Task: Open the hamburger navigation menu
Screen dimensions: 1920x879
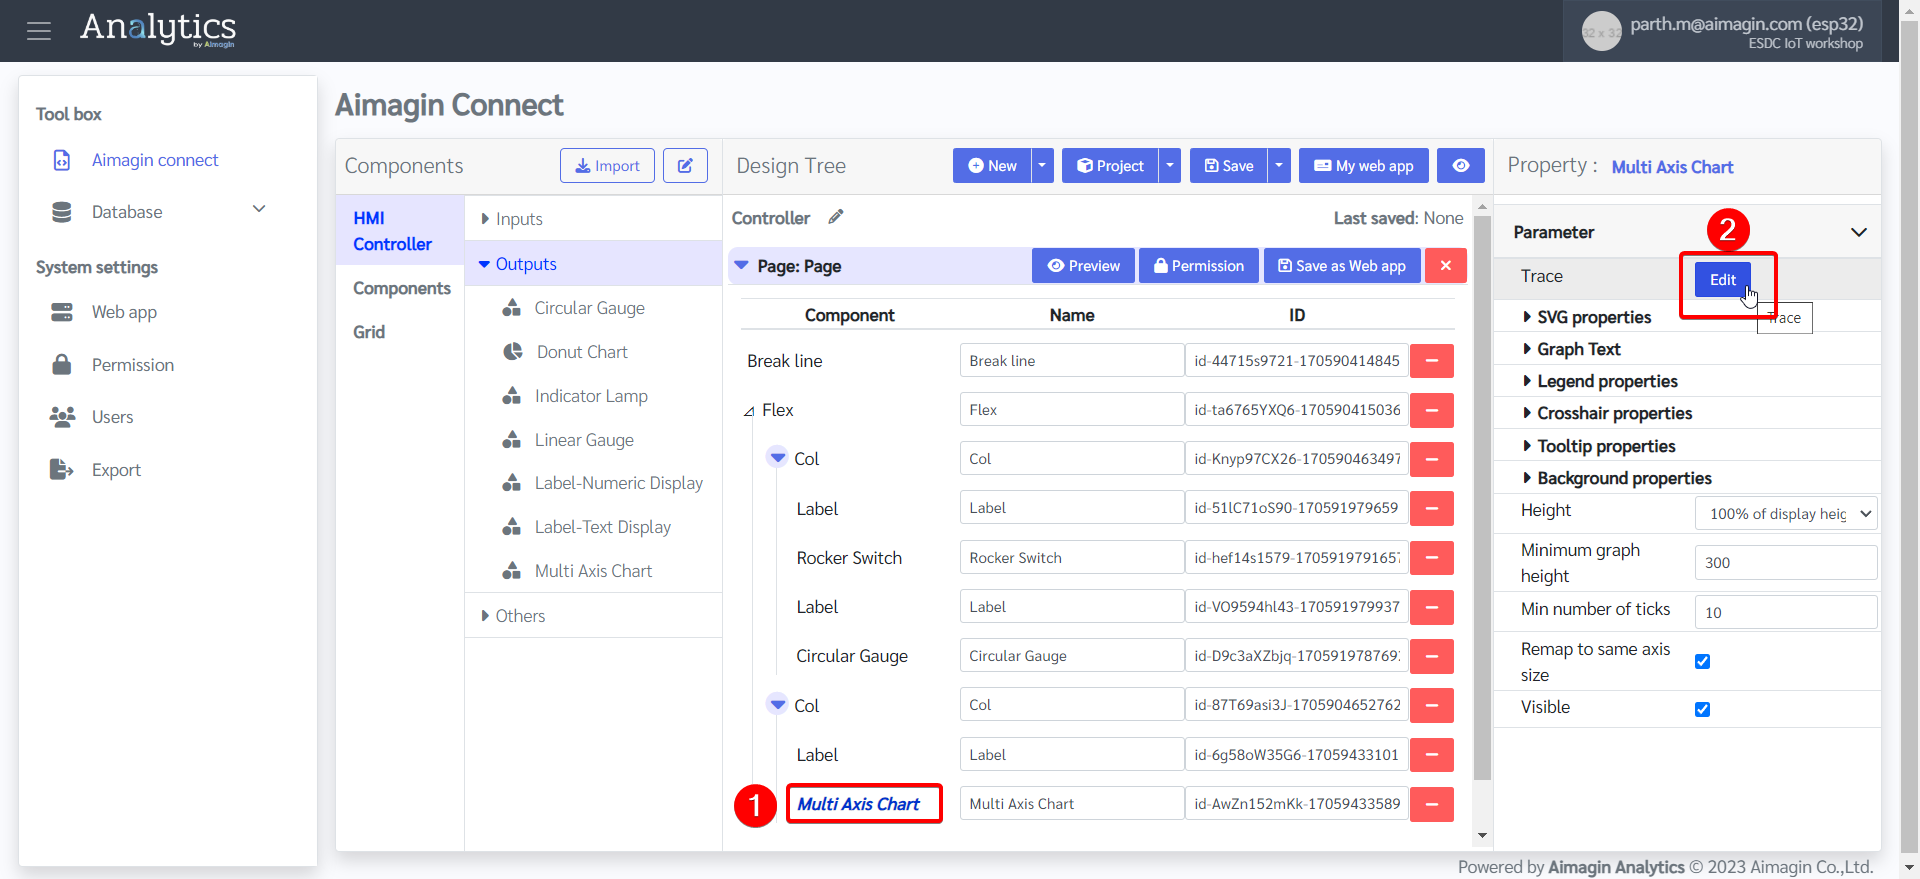Action: click(39, 31)
